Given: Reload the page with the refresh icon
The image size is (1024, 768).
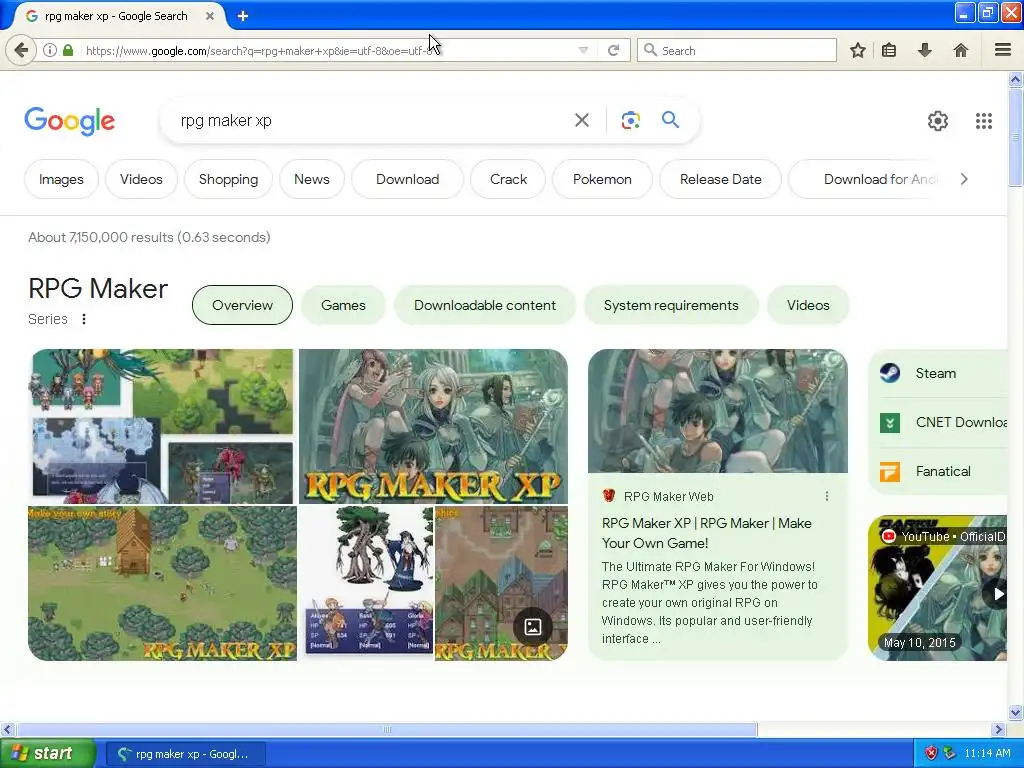Looking at the screenshot, I should (613, 50).
